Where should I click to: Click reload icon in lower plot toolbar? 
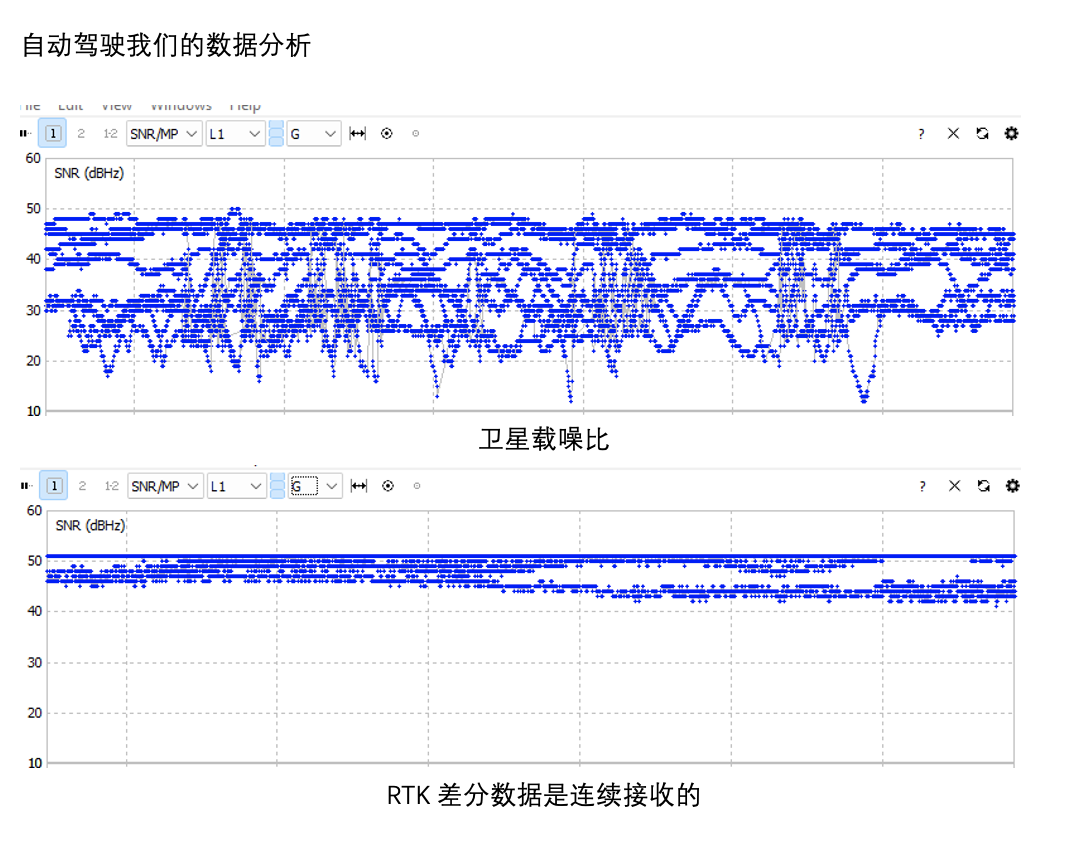[x=983, y=486]
